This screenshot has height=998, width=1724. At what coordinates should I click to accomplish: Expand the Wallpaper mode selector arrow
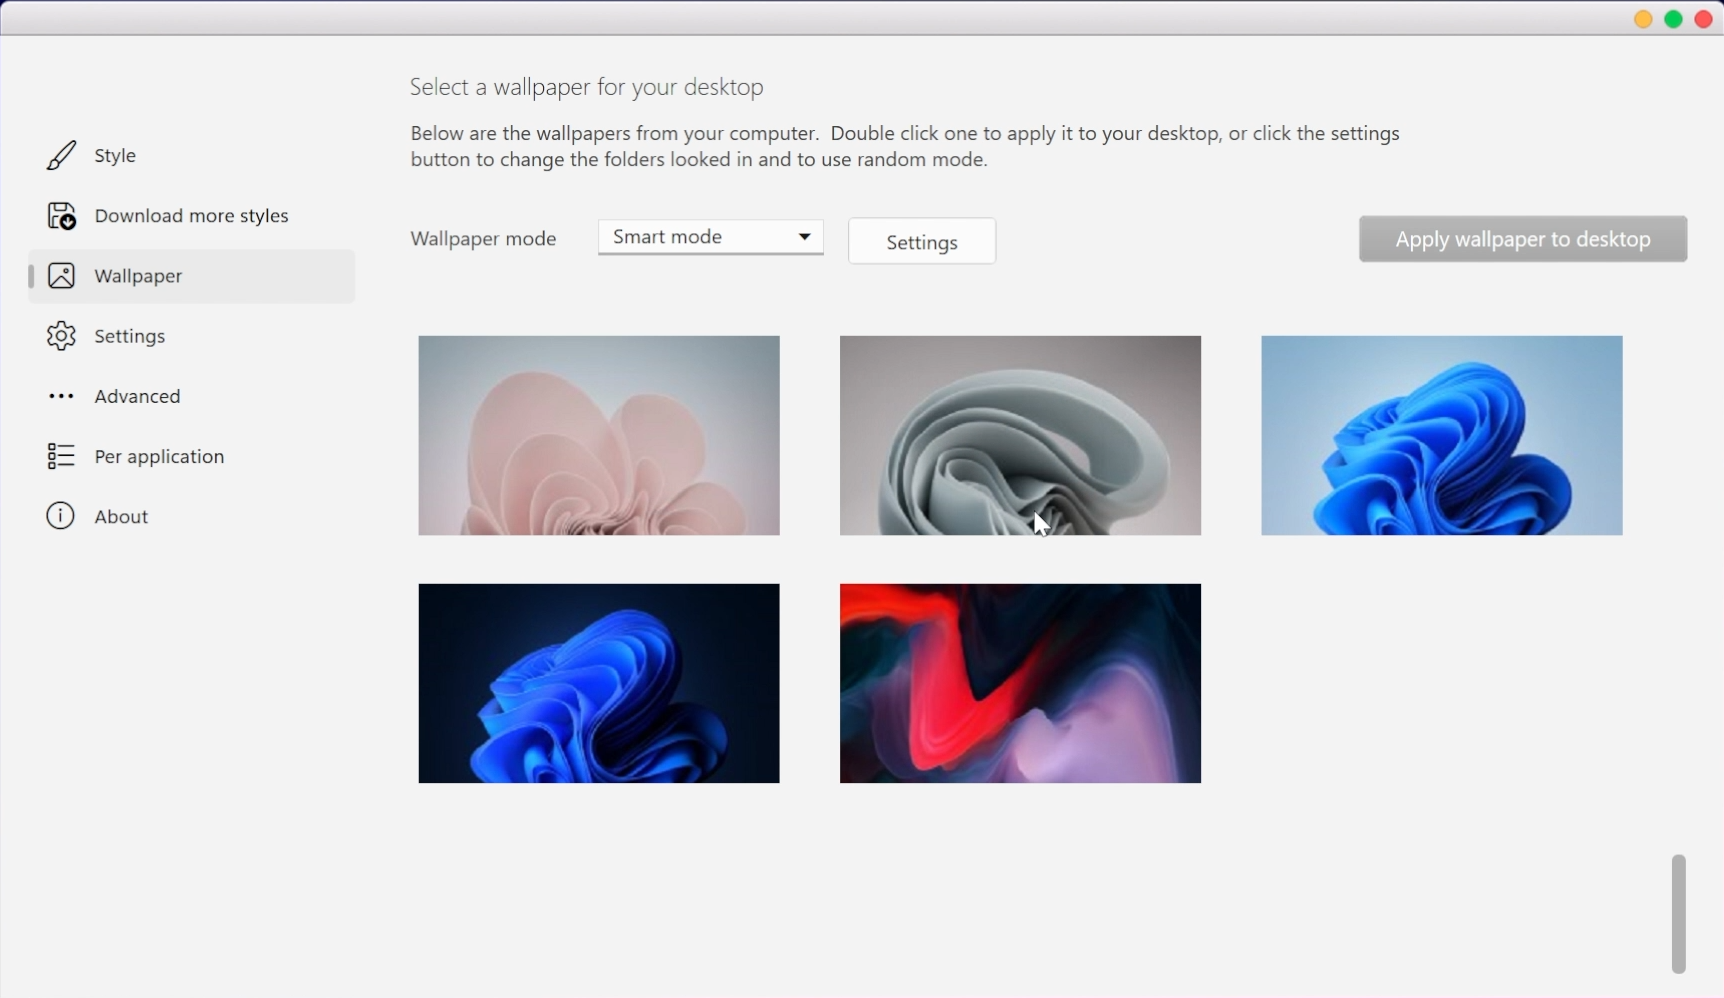(805, 237)
